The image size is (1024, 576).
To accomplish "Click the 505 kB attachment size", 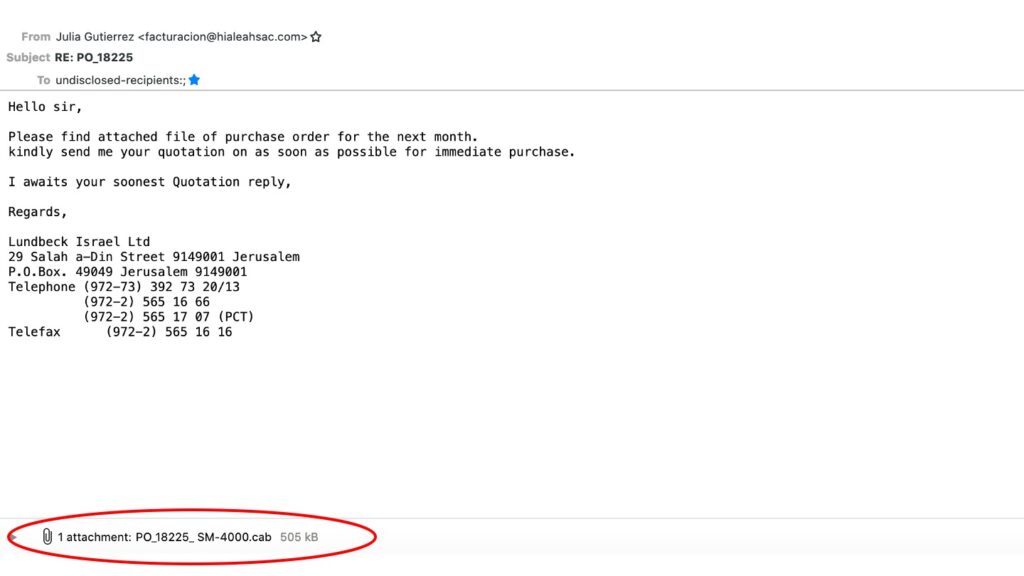I will pos(299,537).
